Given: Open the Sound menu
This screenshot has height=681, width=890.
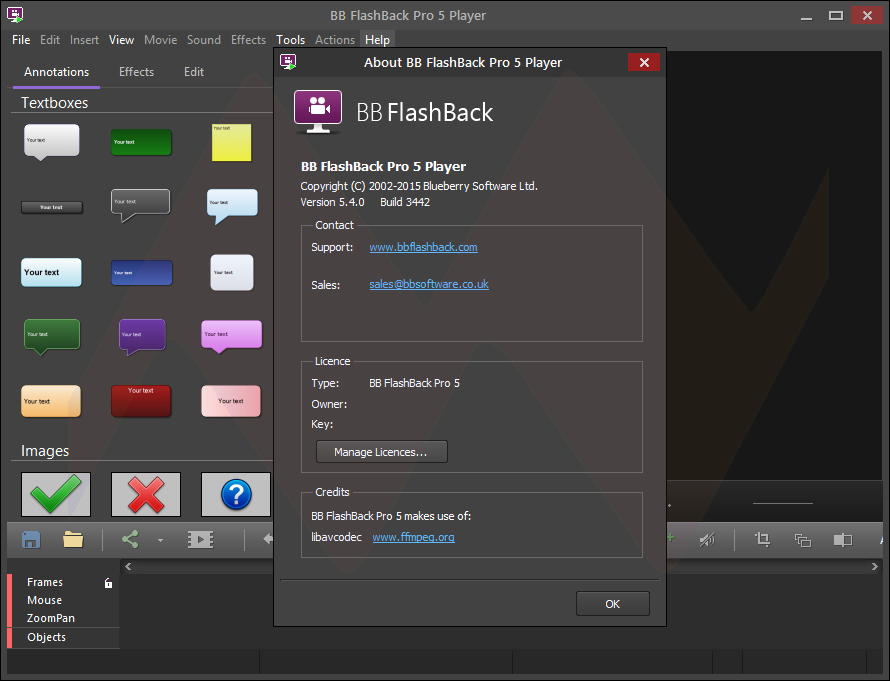Looking at the screenshot, I should (204, 40).
